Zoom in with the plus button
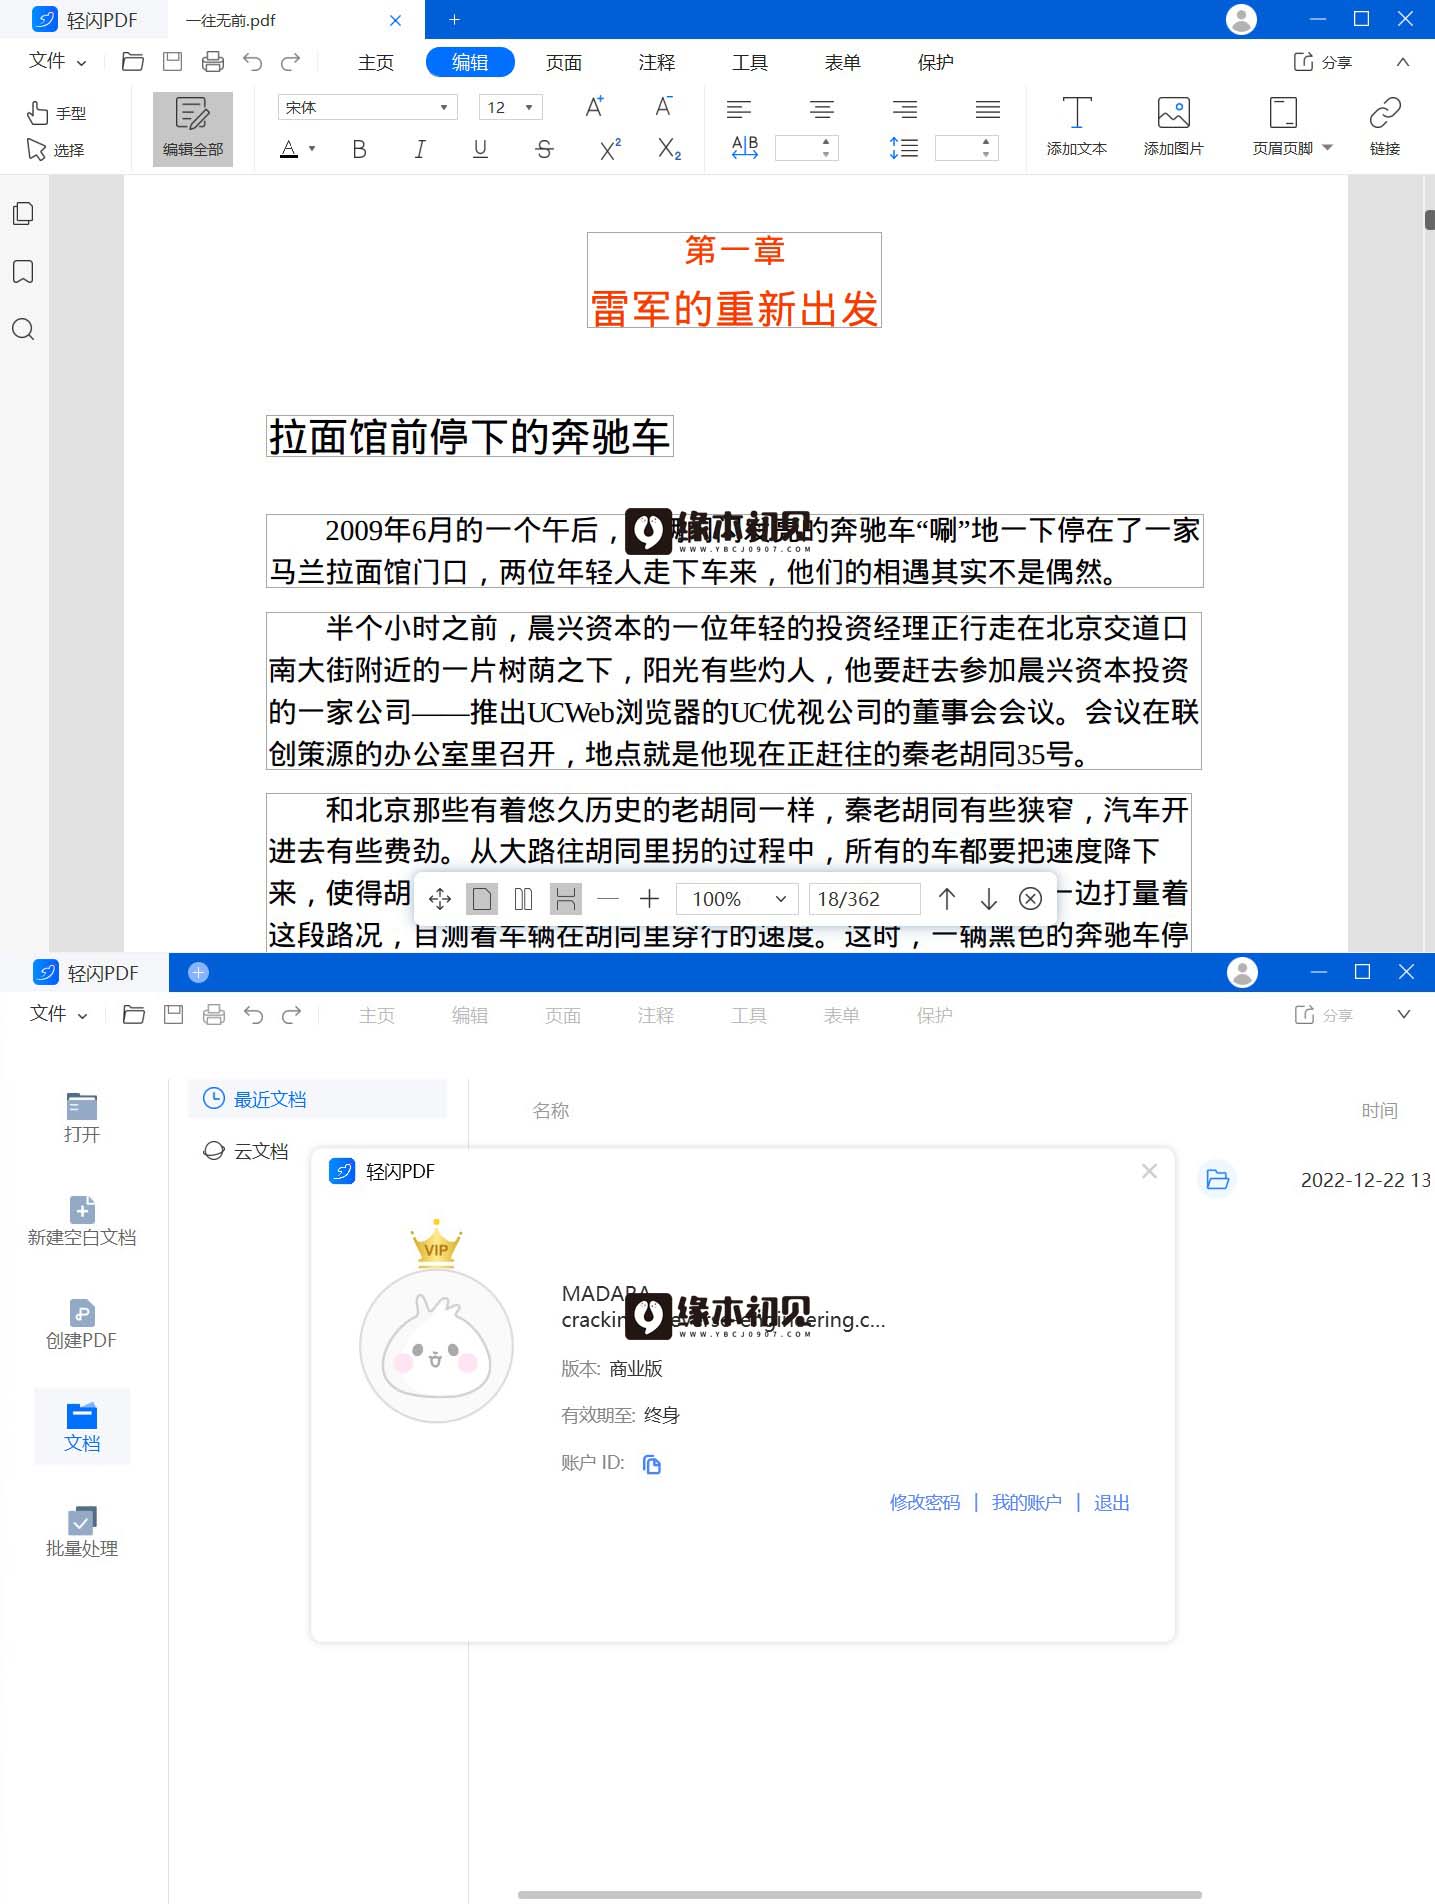Screen dimensions: 1435x1904 pyautogui.click(x=649, y=898)
